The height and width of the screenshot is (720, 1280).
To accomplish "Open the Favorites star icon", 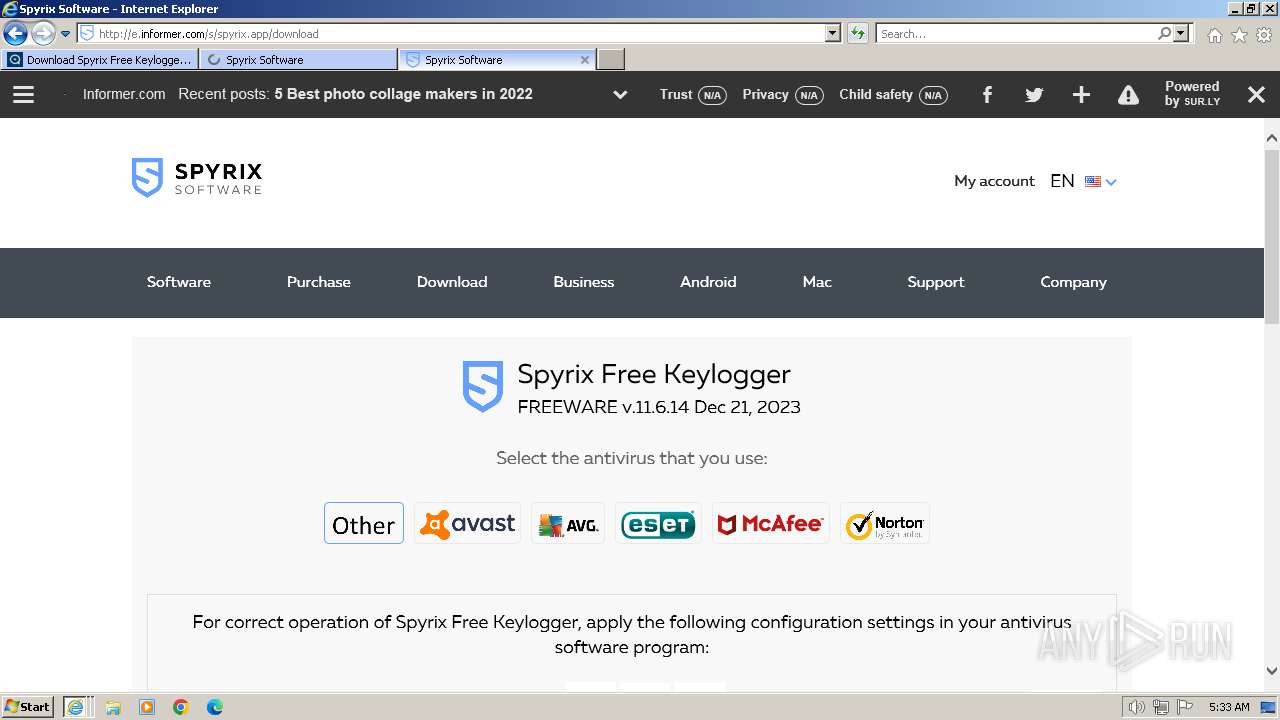I will pos(1239,35).
